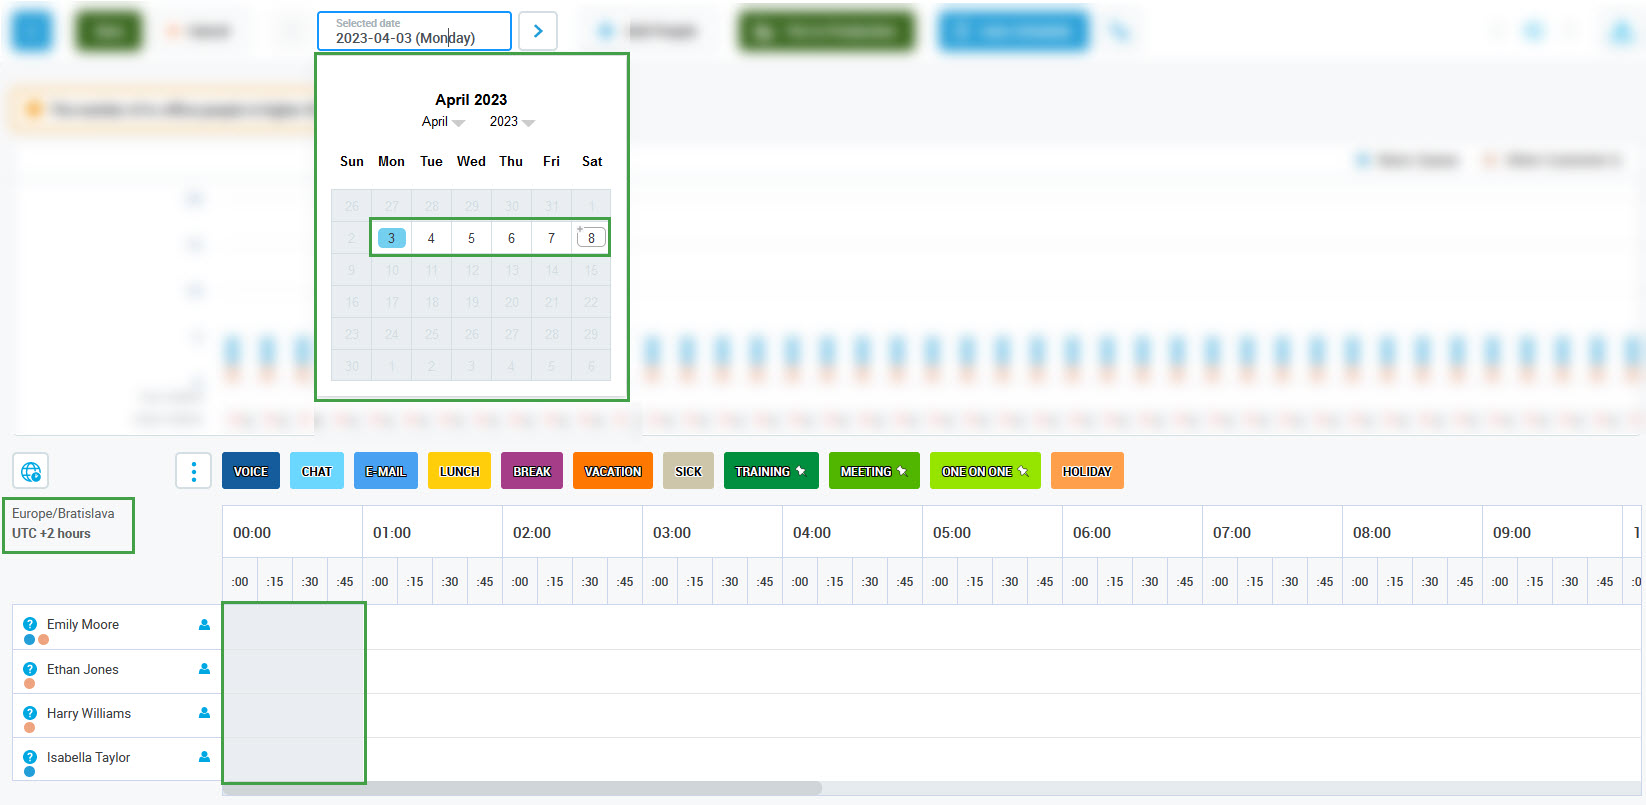Select the VOICE activity type
Screen dimensions: 1646x805
tap(251, 471)
